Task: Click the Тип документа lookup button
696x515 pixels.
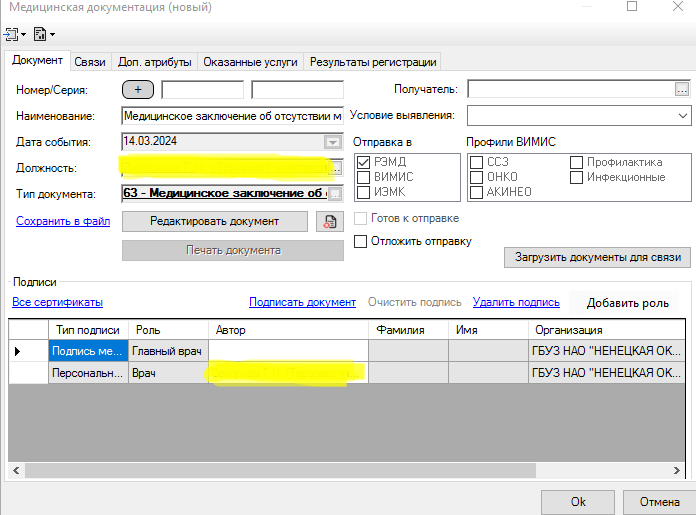Action: coord(336,194)
